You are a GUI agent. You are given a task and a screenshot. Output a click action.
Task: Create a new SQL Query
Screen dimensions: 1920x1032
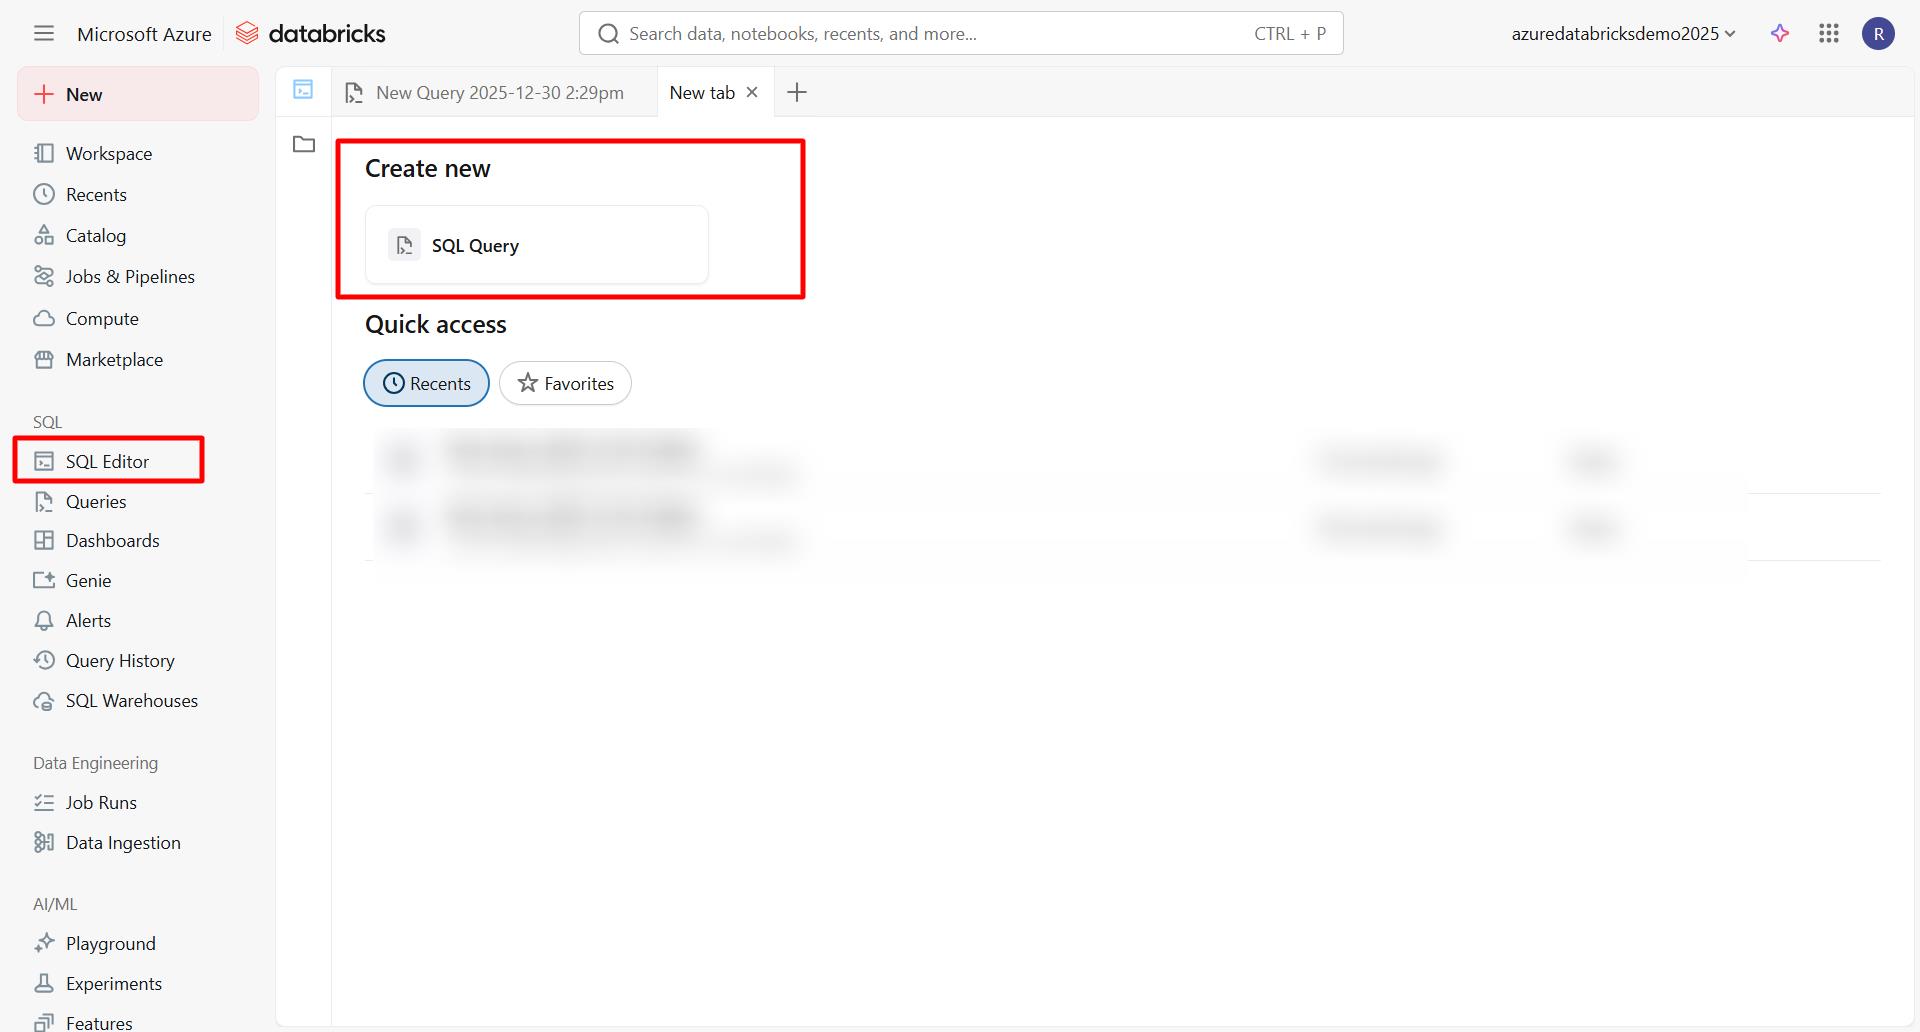coord(537,245)
